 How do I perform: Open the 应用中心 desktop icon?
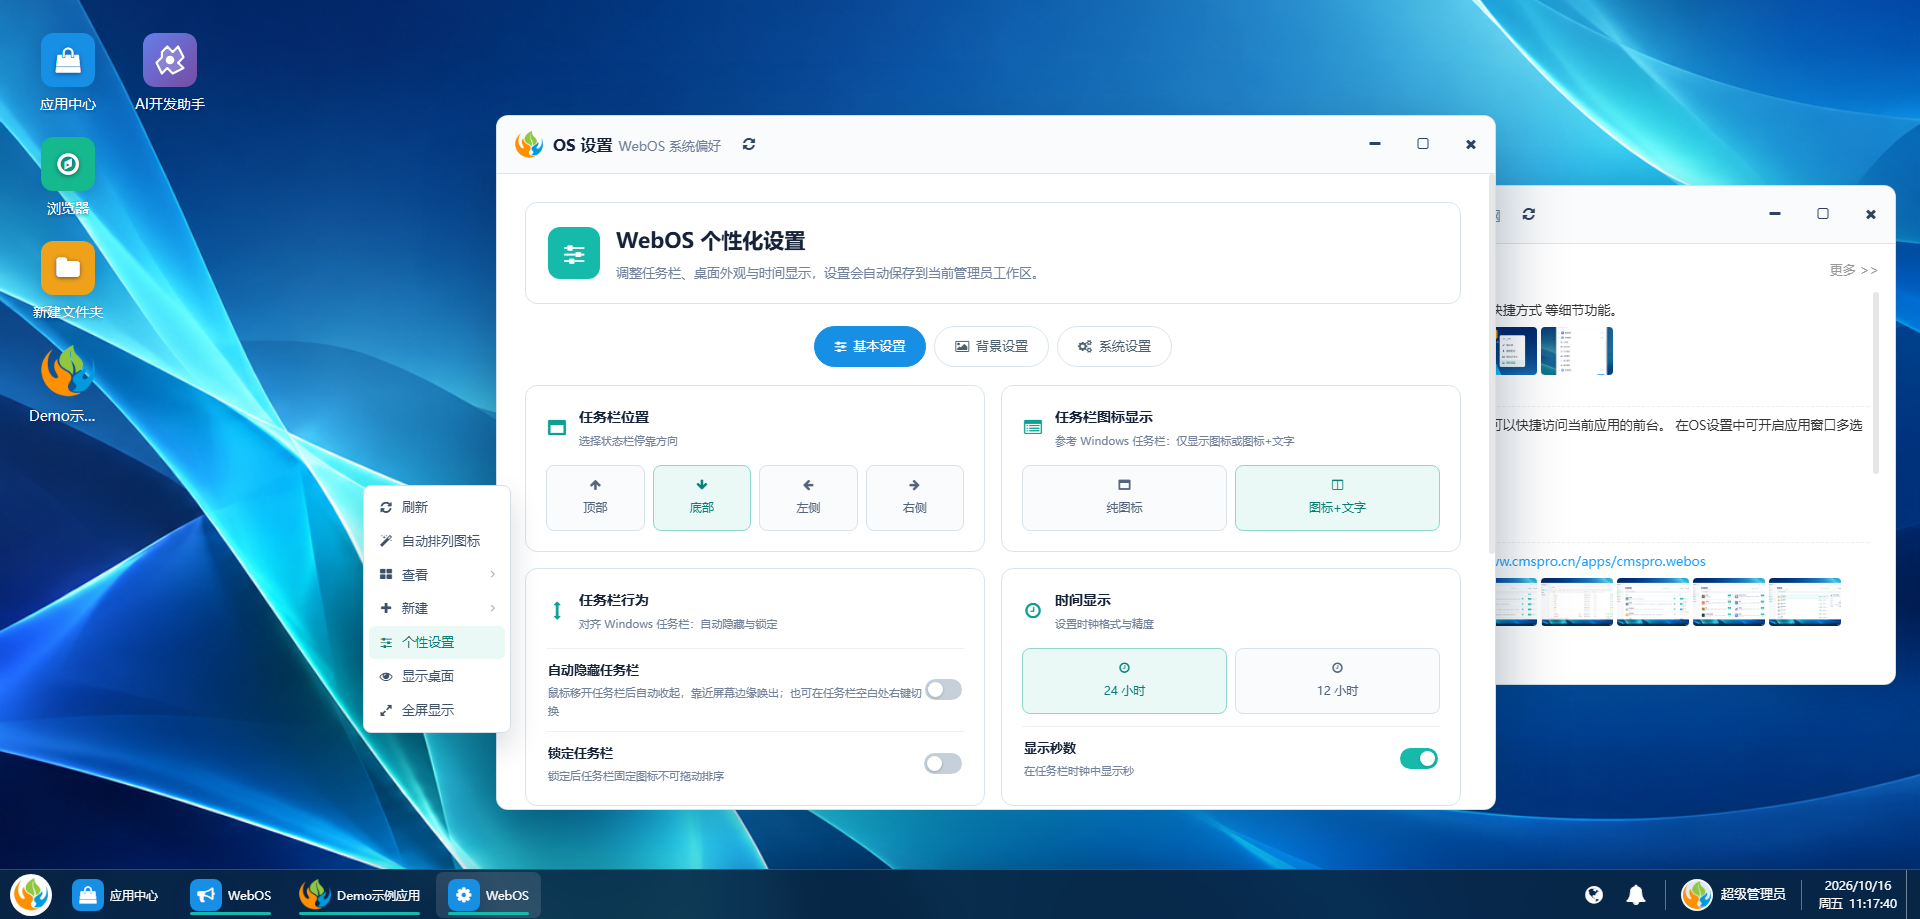[x=68, y=72]
